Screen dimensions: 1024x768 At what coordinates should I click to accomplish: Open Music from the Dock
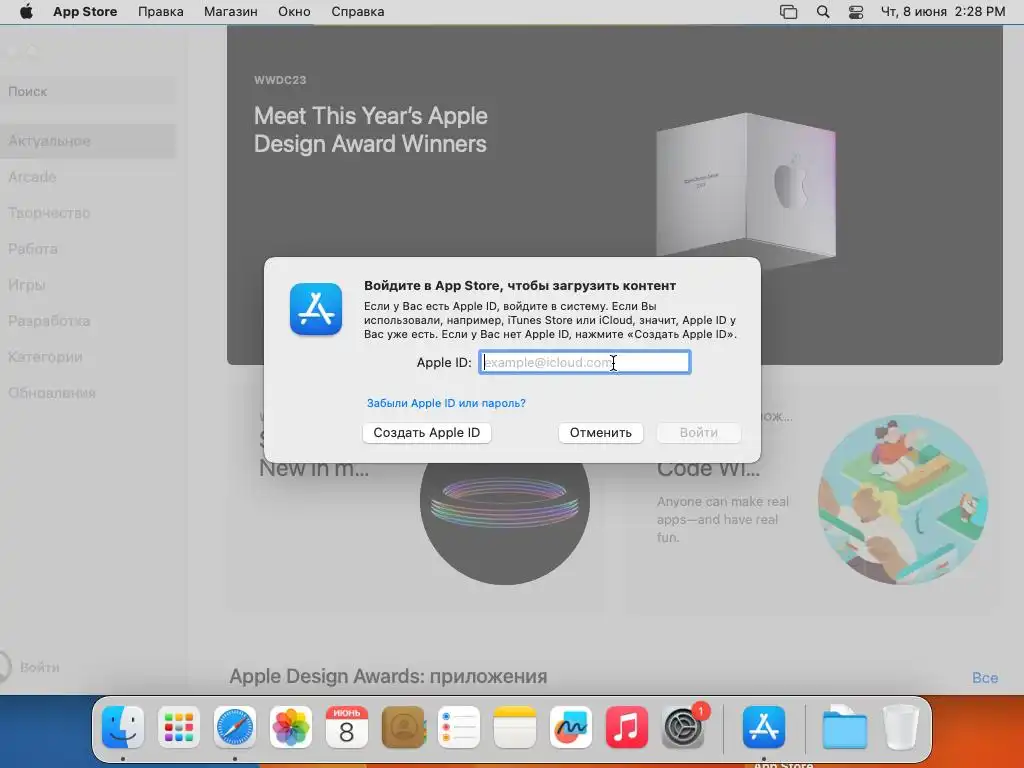tap(627, 726)
